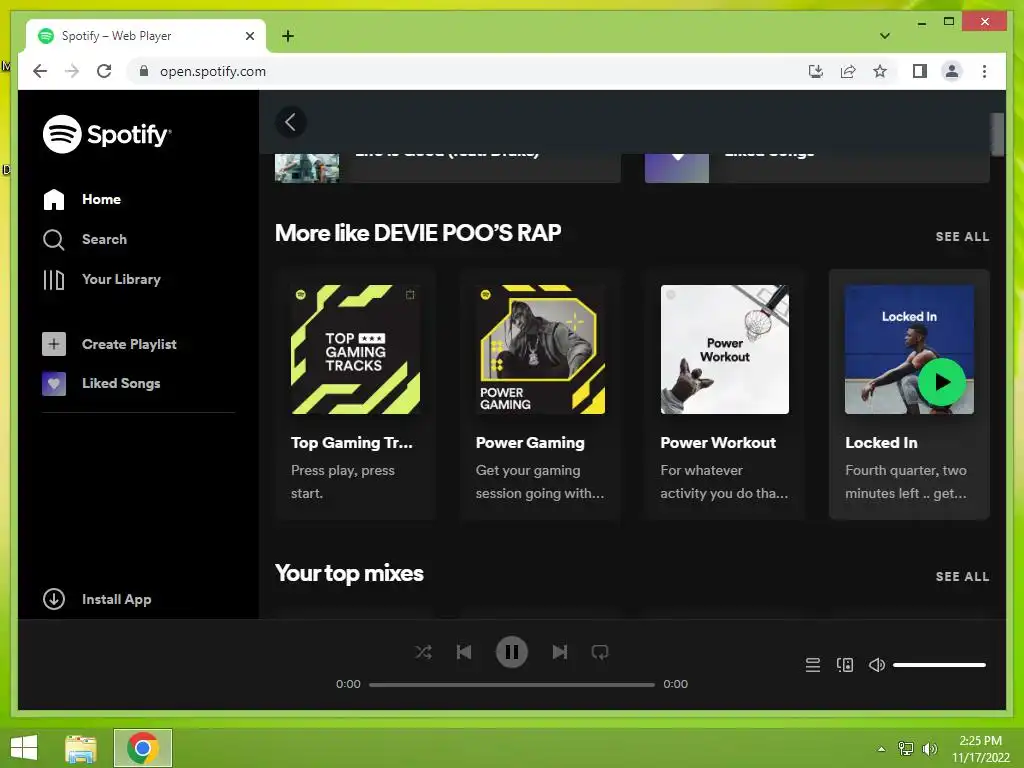Screen dimensions: 1024x768
Task: Open system volume tray icon
Action: [929, 749]
